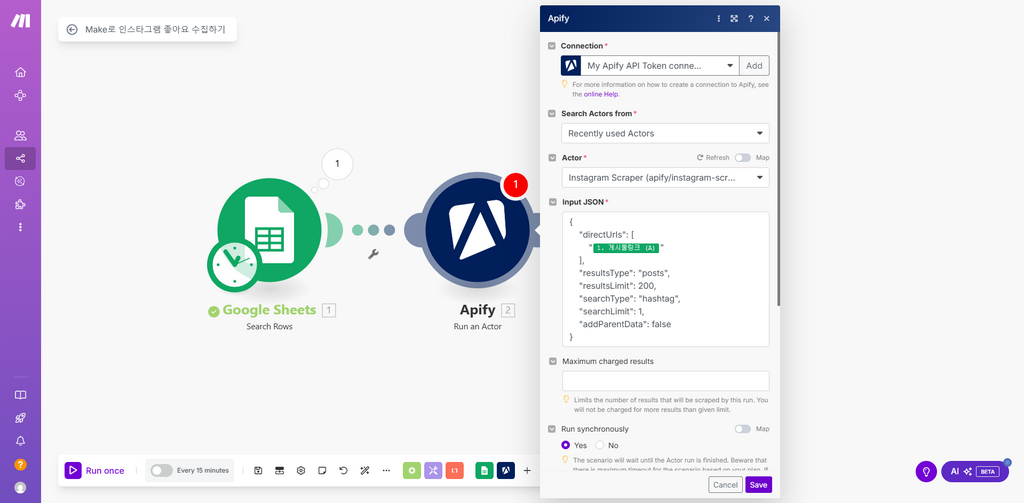Open the online Help link
This screenshot has width=1024, height=503.
coord(601,94)
